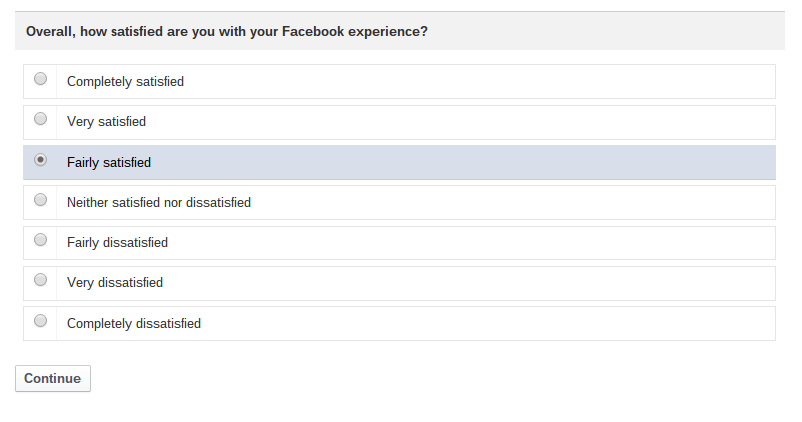The height and width of the screenshot is (422, 802).
Task: Click the "Very dissatisfied" label text
Action: 114,283
